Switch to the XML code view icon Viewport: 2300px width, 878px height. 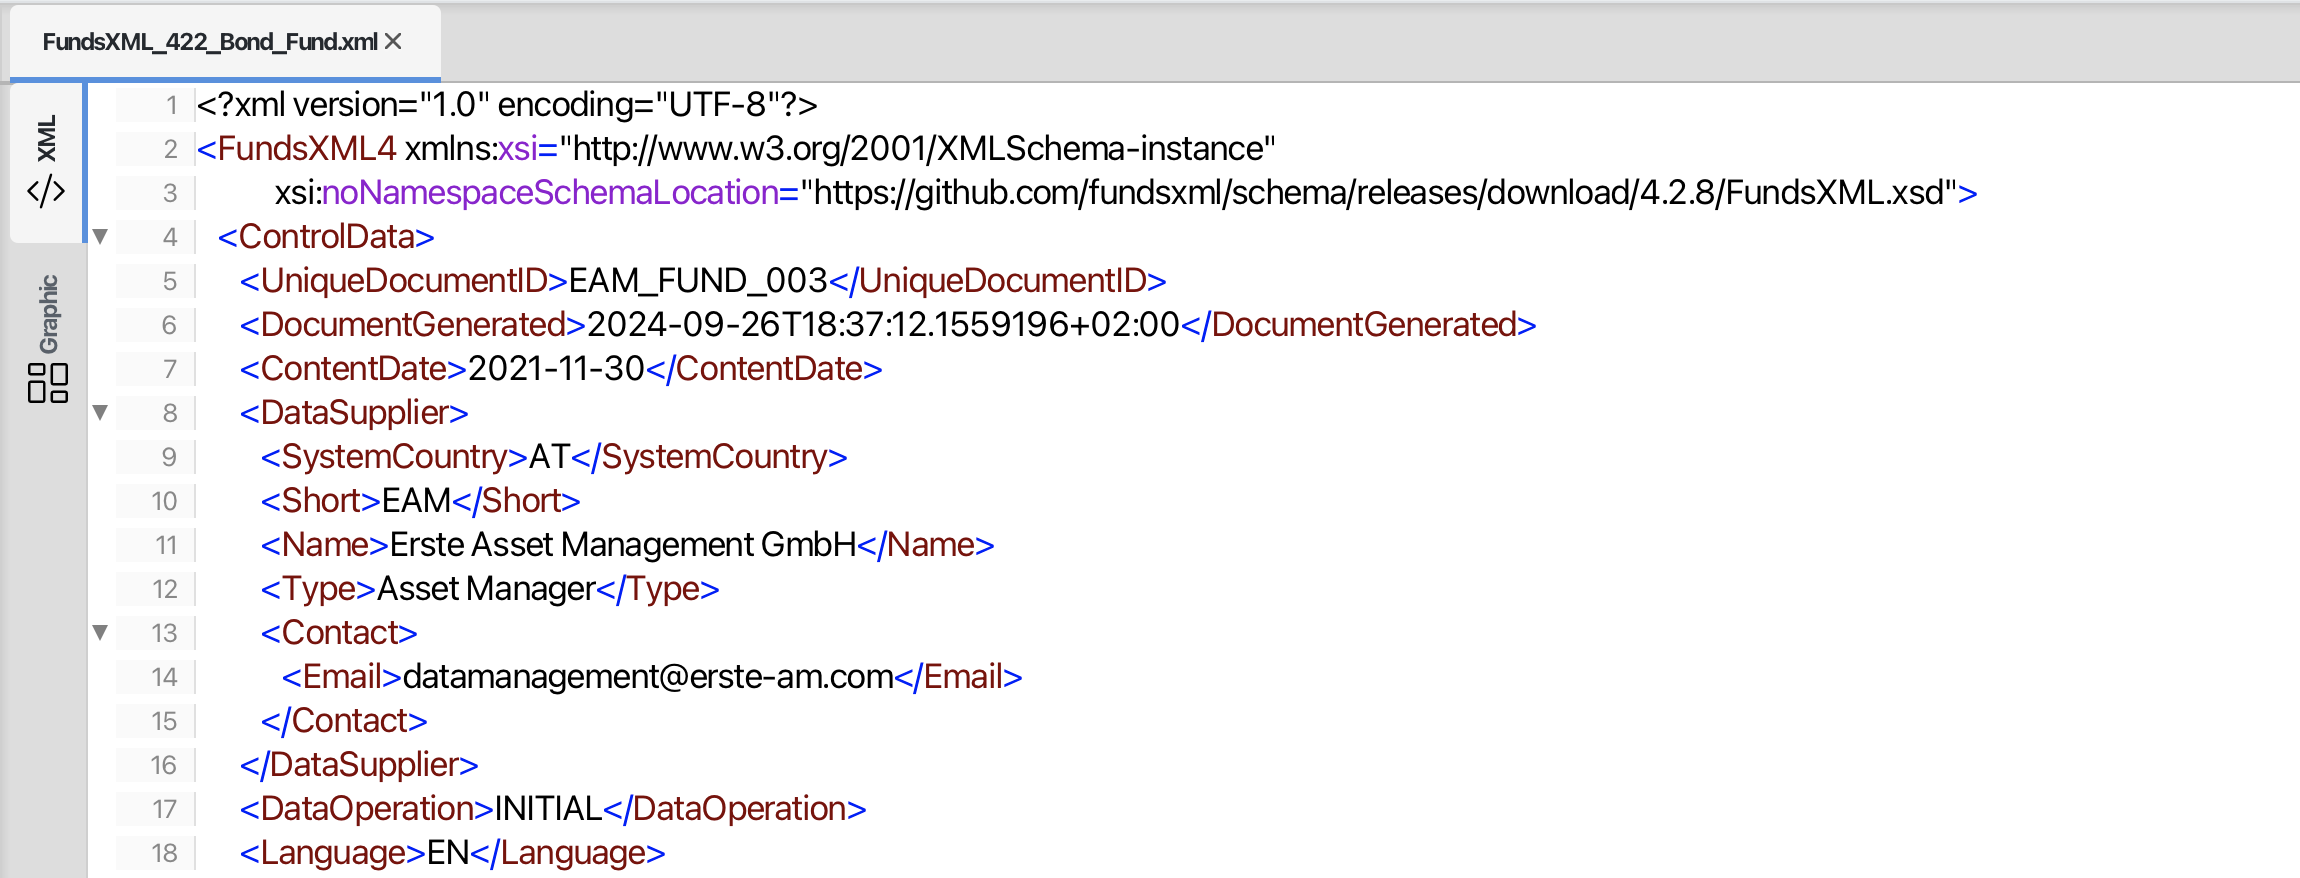[x=46, y=190]
